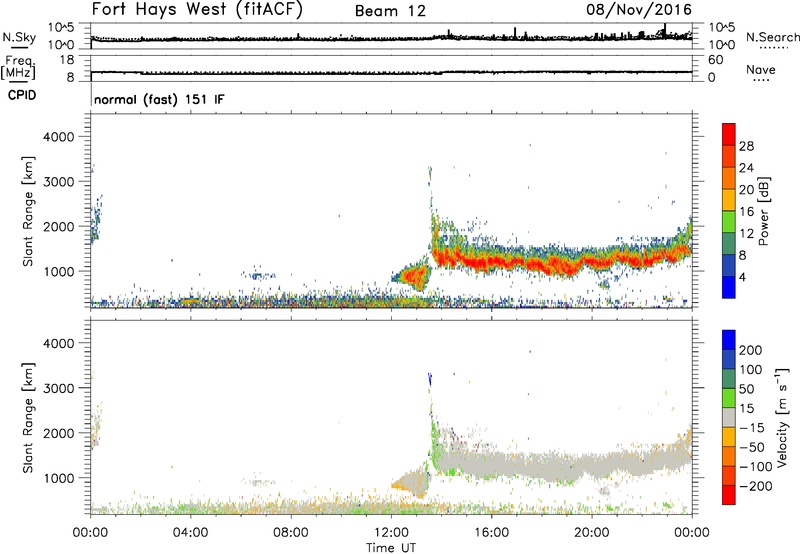Viewport: 800px width, 554px height.
Task: Click the 200 label on velocity colorbar
Action: 751,350
